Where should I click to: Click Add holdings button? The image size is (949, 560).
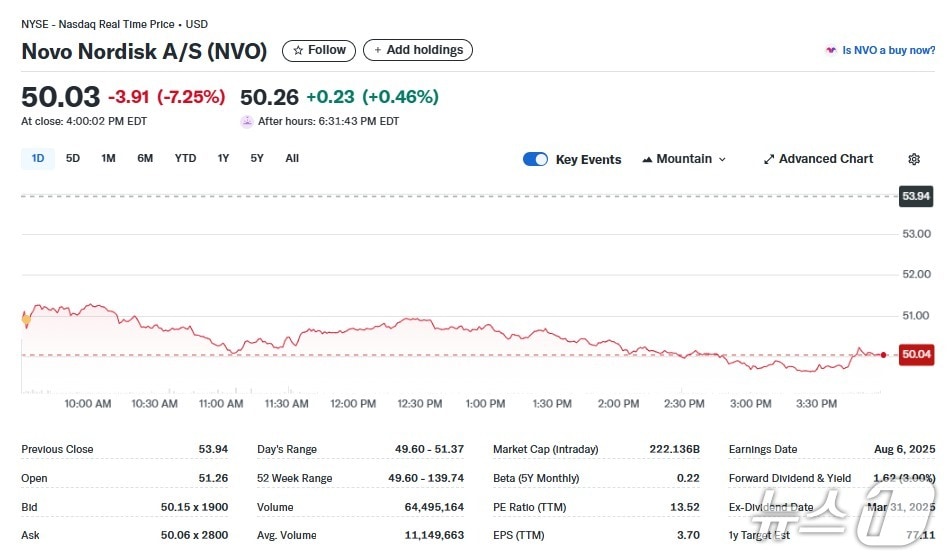(418, 50)
